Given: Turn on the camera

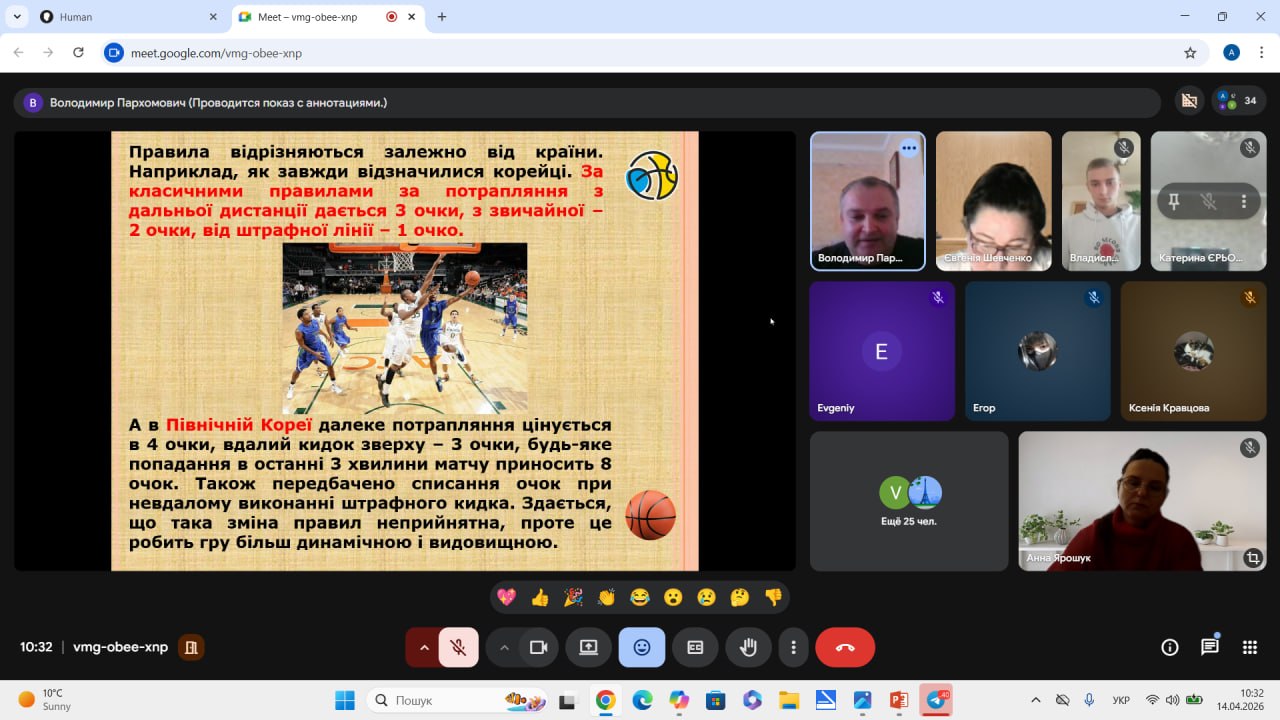Looking at the screenshot, I should coord(538,648).
